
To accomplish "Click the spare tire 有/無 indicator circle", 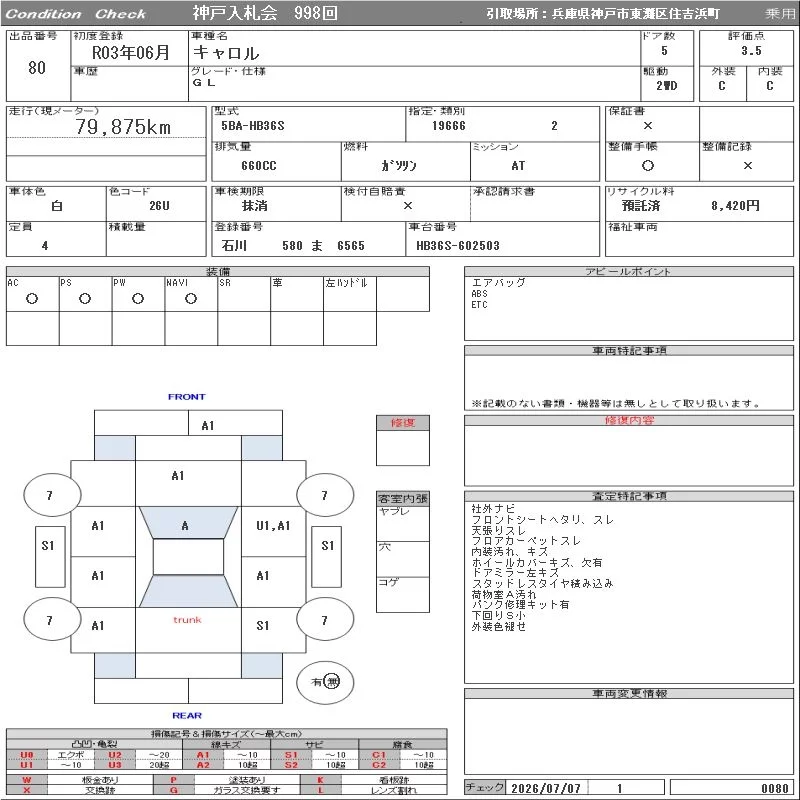I will [325, 682].
